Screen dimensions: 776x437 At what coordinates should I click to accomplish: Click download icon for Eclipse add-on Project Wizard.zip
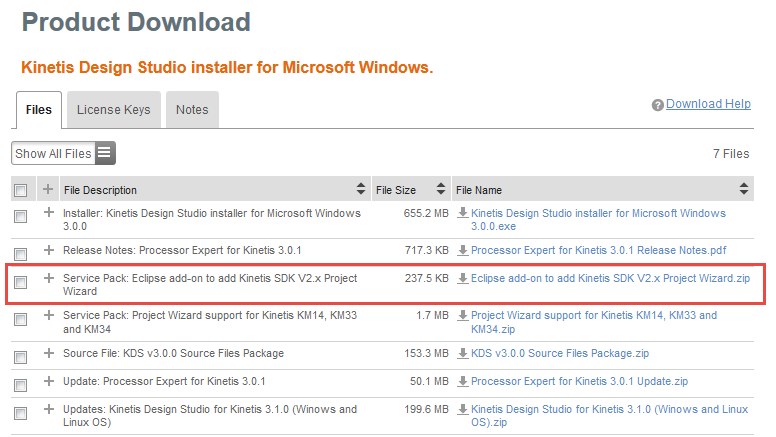click(x=462, y=278)
